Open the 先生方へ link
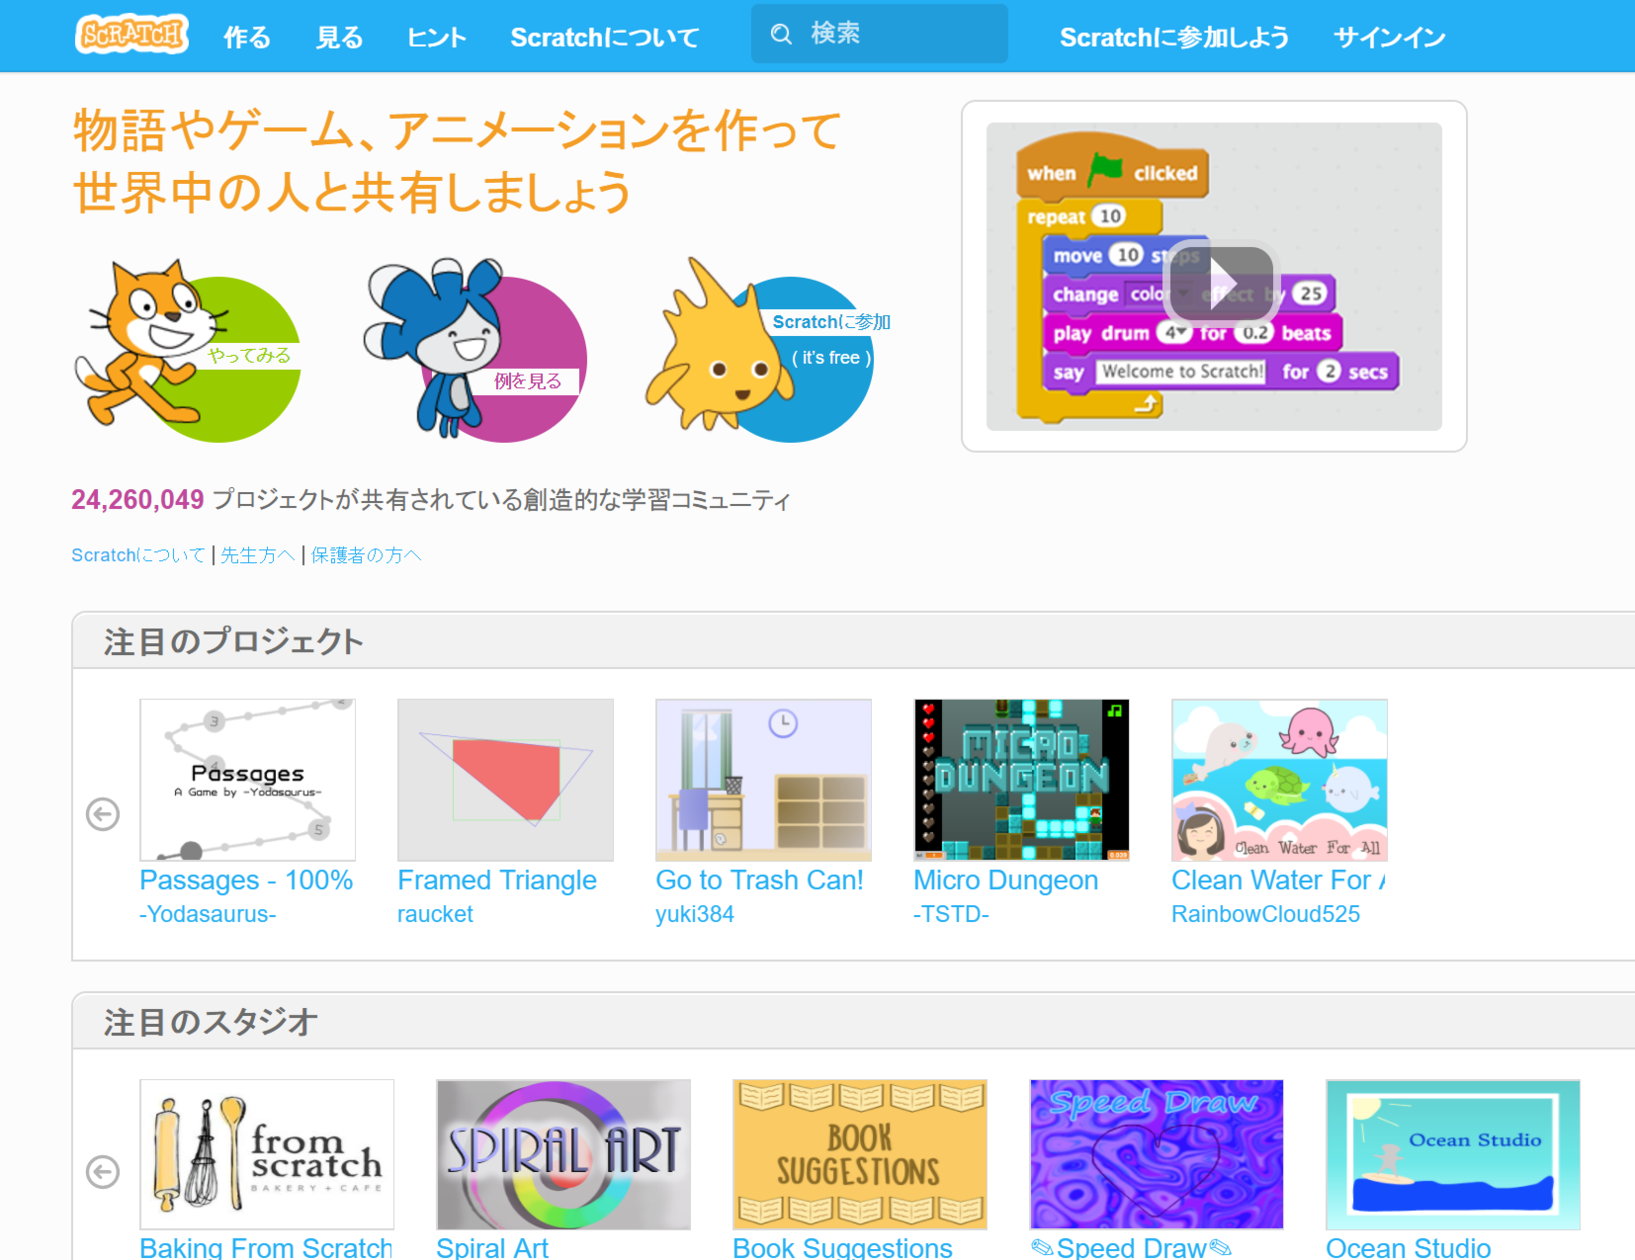The height and width of the screenshot is (1260, 1635). 257,555
